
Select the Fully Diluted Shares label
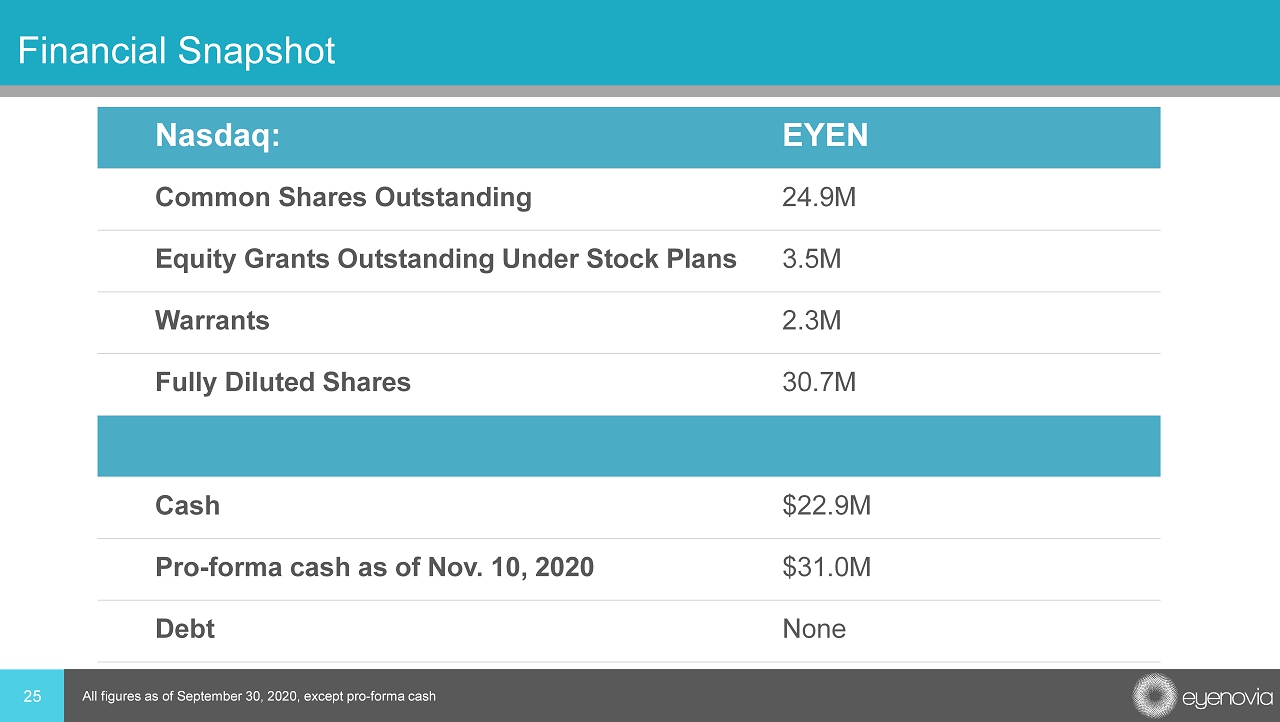click(x=283, y=382)
